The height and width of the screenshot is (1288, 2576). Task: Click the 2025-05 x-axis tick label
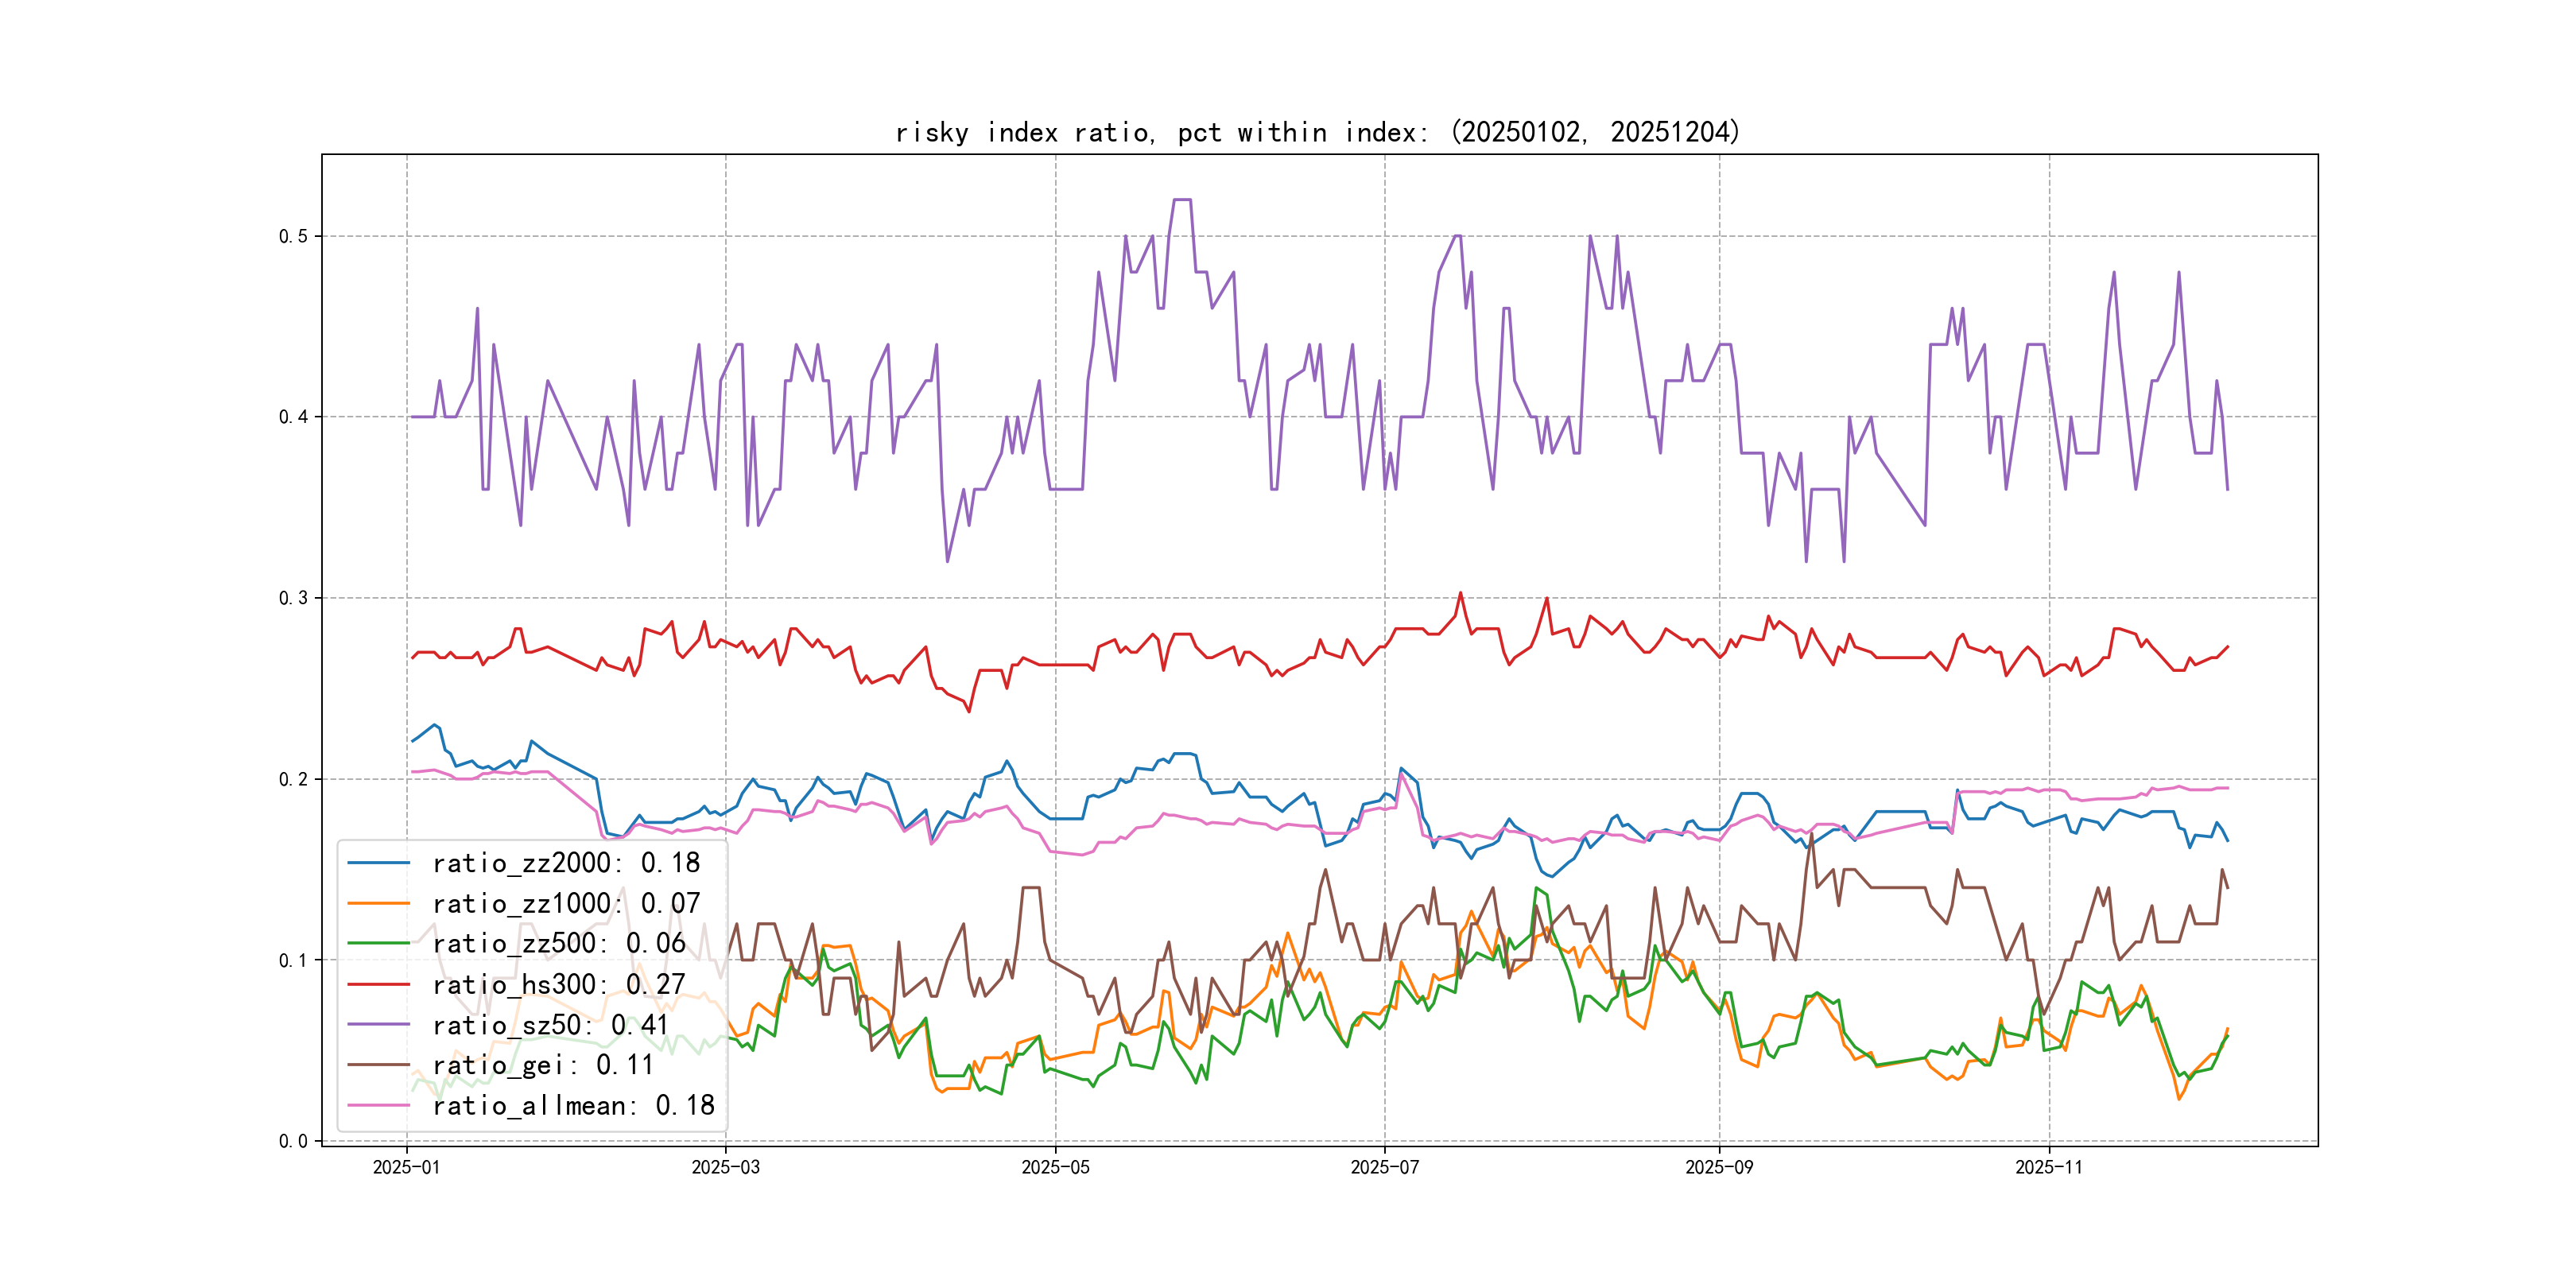point(1055,1167)
